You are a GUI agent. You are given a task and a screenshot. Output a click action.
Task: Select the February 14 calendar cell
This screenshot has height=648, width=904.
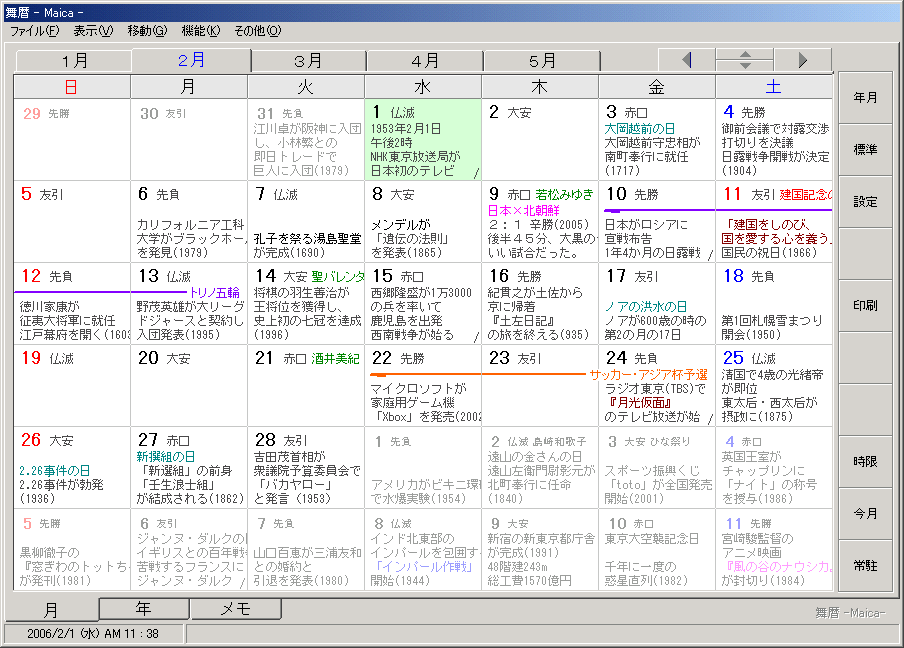(x=306, y=303)
